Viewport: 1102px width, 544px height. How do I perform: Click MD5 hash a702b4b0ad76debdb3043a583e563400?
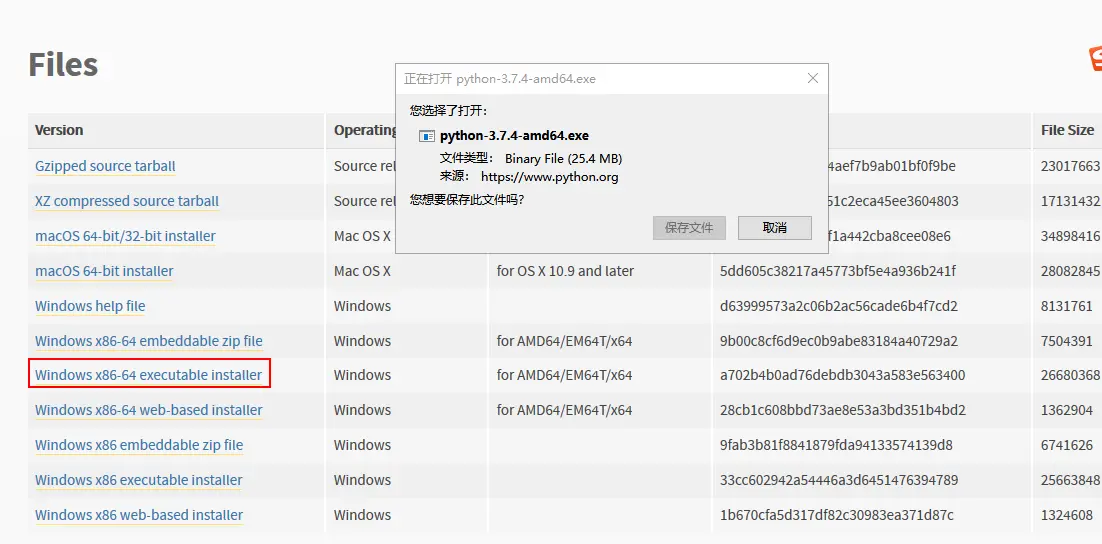[x=843, y=375]
